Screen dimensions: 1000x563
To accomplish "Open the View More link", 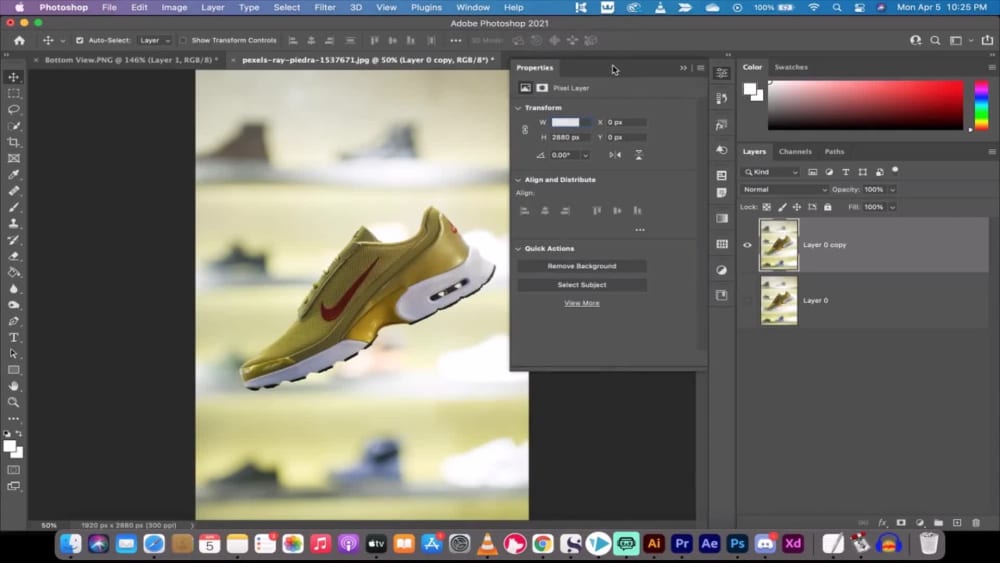I will click(582, 303).
